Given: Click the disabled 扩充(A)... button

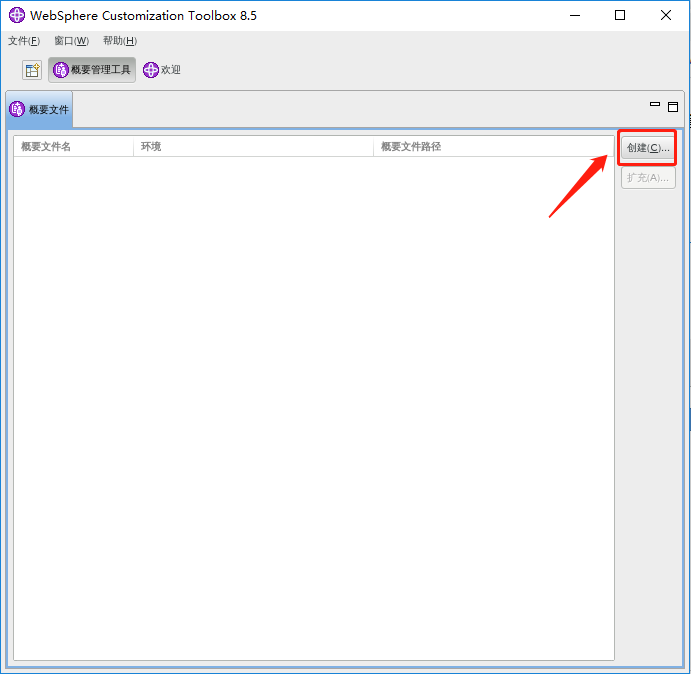Looking at the screenshot, I should 647,178.
